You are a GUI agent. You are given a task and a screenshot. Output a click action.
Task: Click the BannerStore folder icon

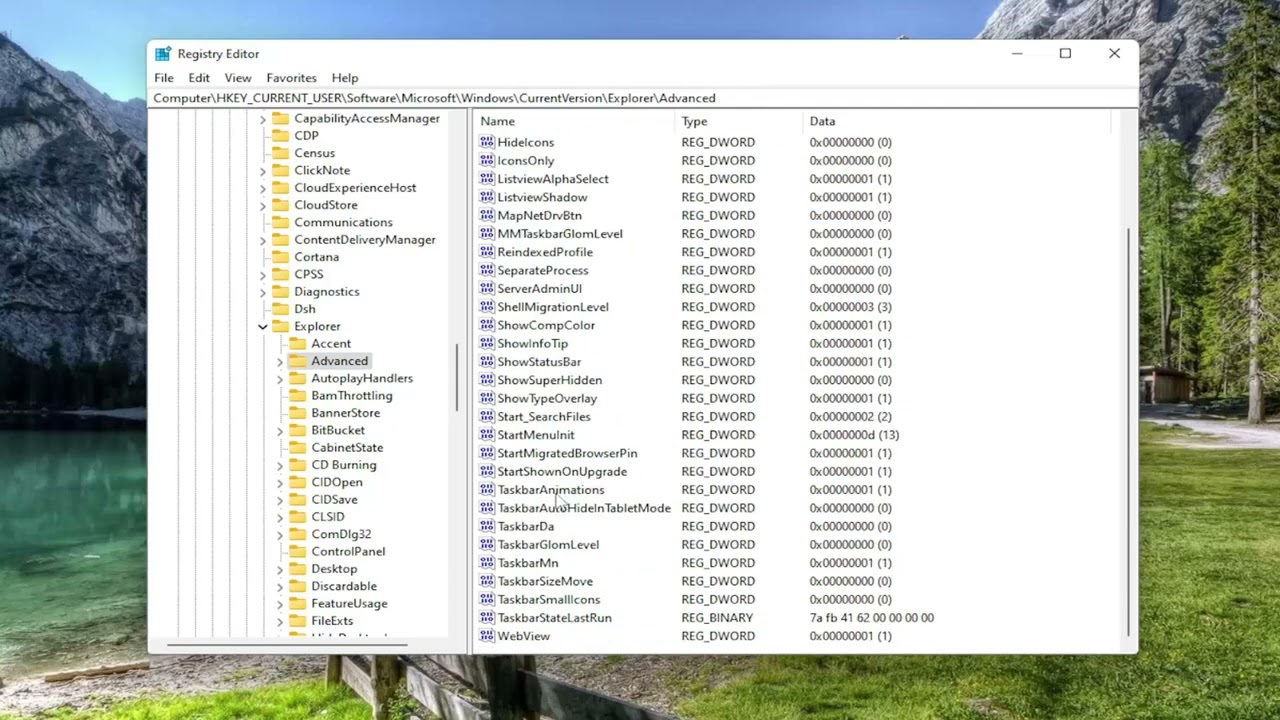(297, 413)
